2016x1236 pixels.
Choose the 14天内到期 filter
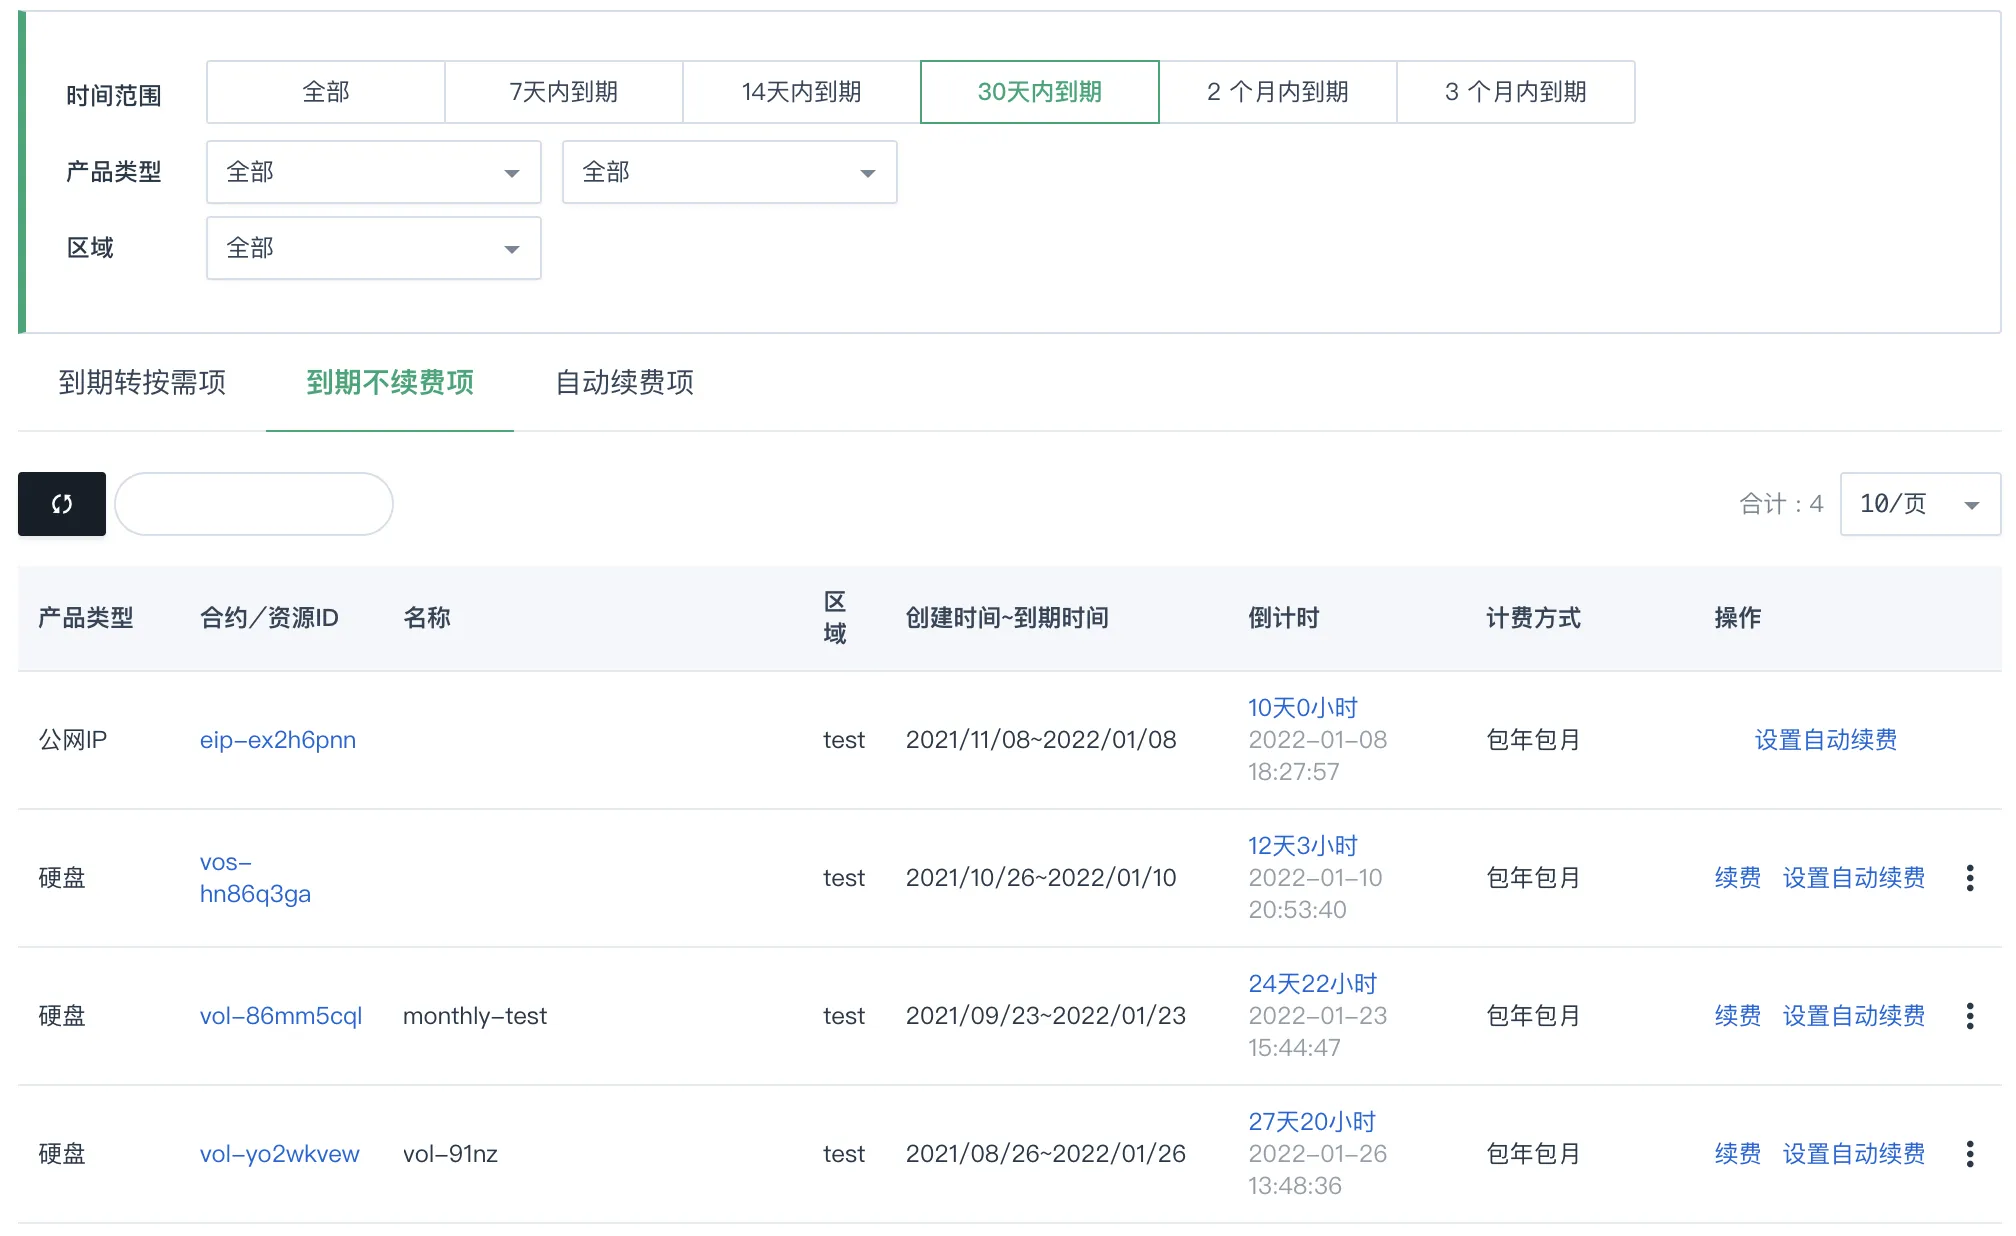pos(801,92)
